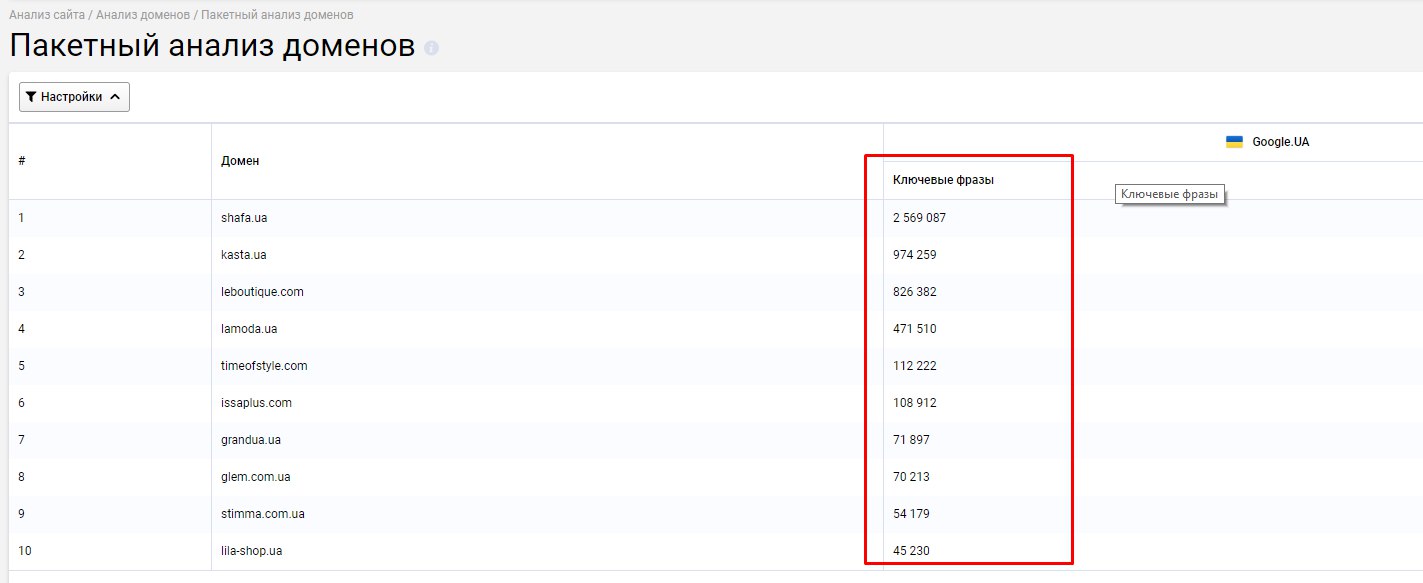Open Анализ сайта breadcrumb link
This screenshot has height=583, width=1423.
pyautogui.click(x=46, y=16)
